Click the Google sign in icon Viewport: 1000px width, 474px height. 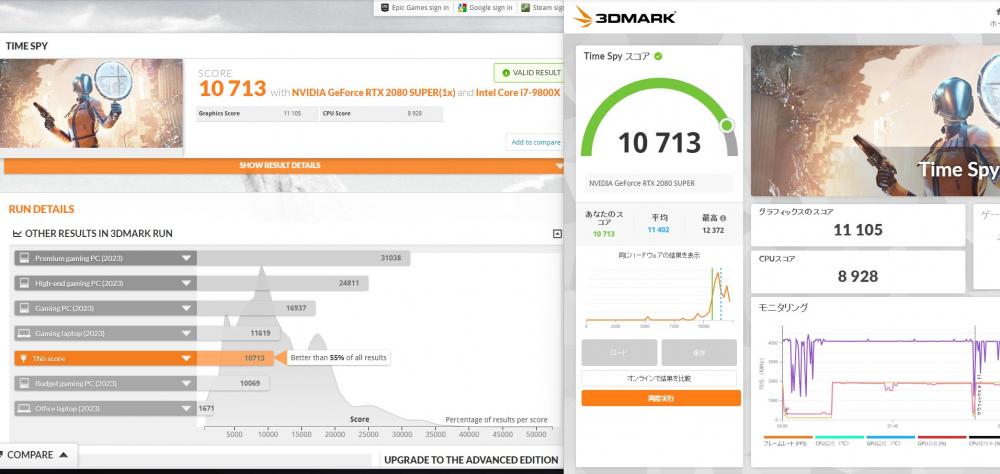point(462,8)
